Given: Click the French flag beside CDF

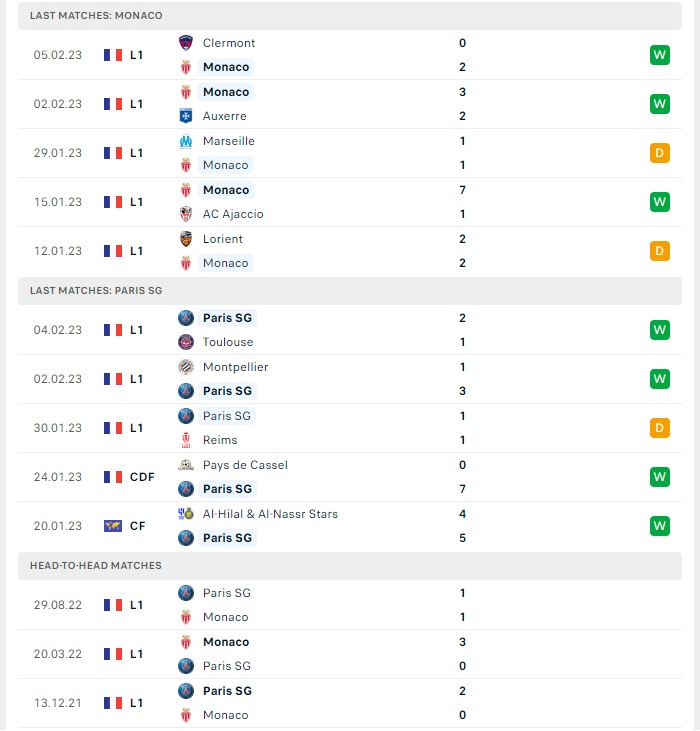Looking at the screenshot, I should click(x=113, y=477).
